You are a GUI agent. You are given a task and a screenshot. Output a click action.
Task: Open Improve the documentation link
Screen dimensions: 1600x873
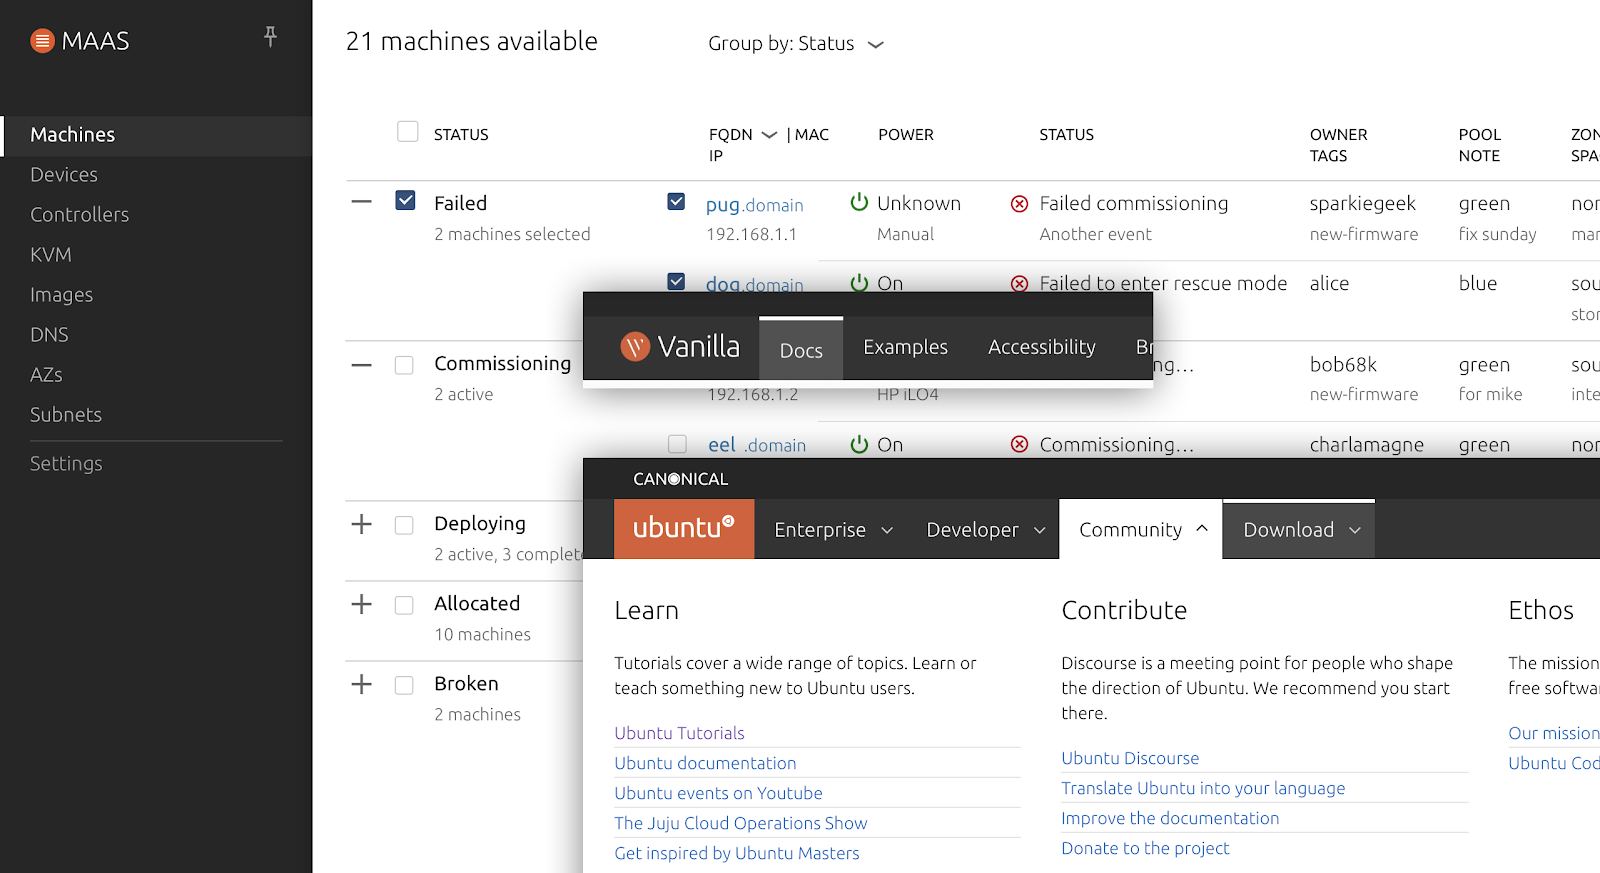1170,818
